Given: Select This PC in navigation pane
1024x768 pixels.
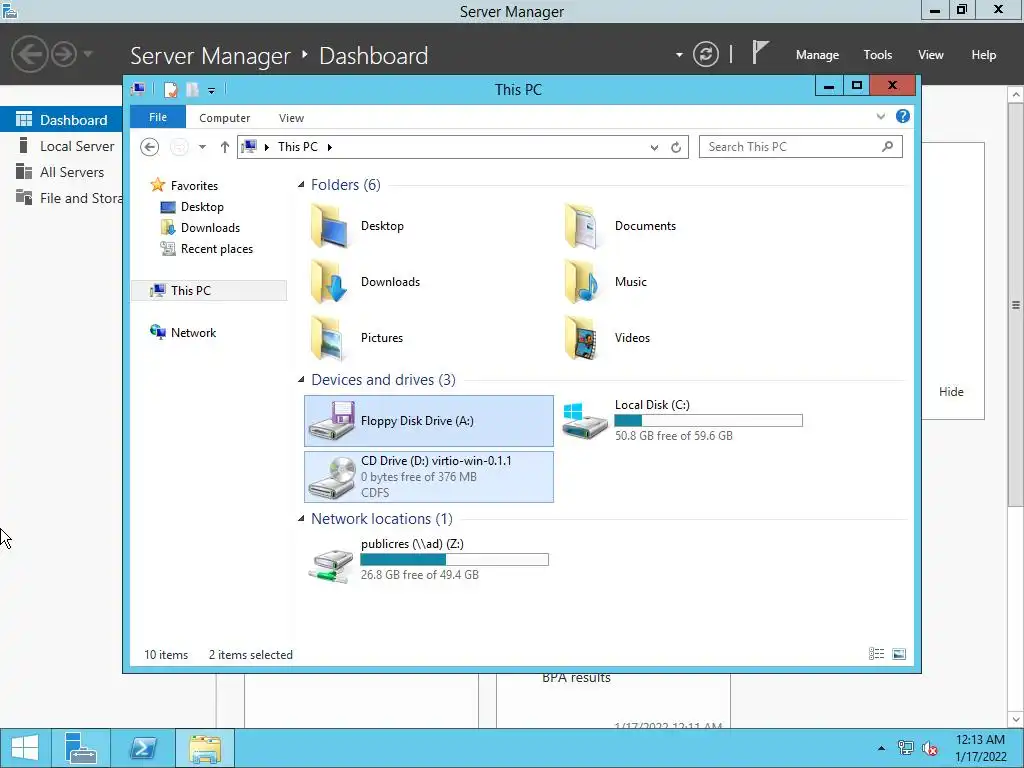Looking at the screenshot, I should pos(209,291).
